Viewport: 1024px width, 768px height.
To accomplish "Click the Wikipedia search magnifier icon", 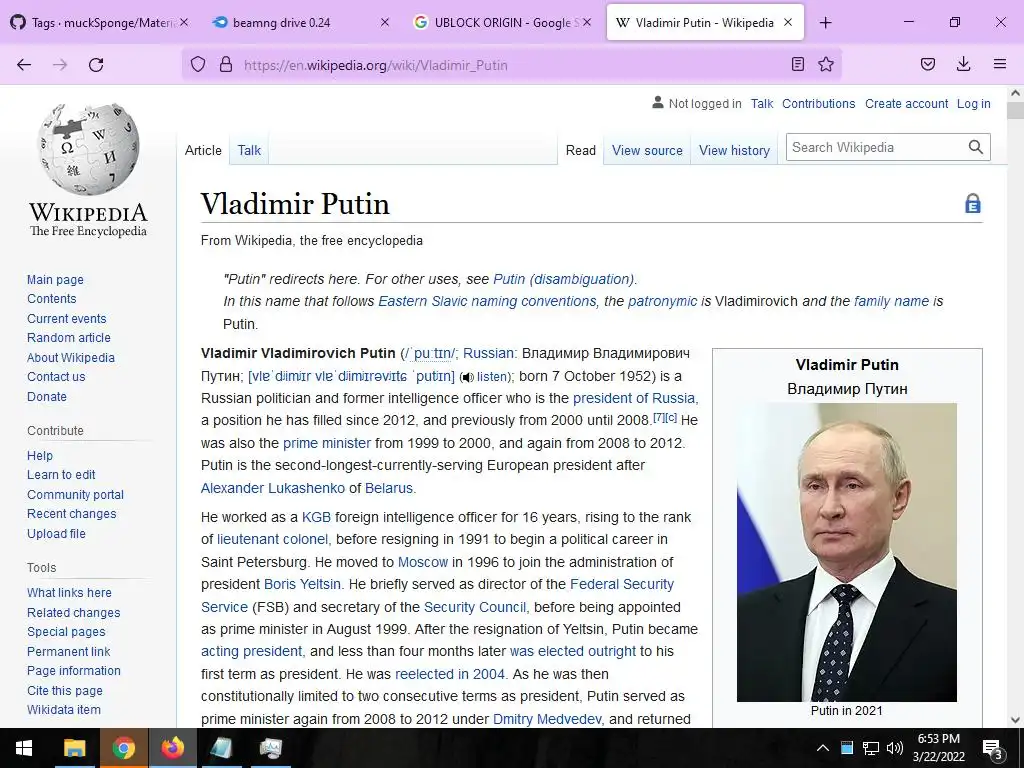I will tap(976, 147).
